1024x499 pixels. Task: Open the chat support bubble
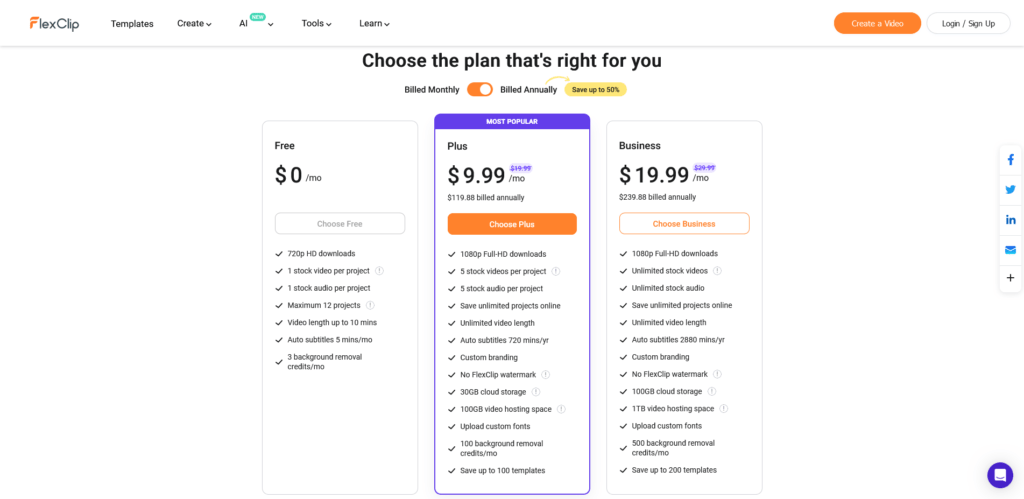[1000, 475]
